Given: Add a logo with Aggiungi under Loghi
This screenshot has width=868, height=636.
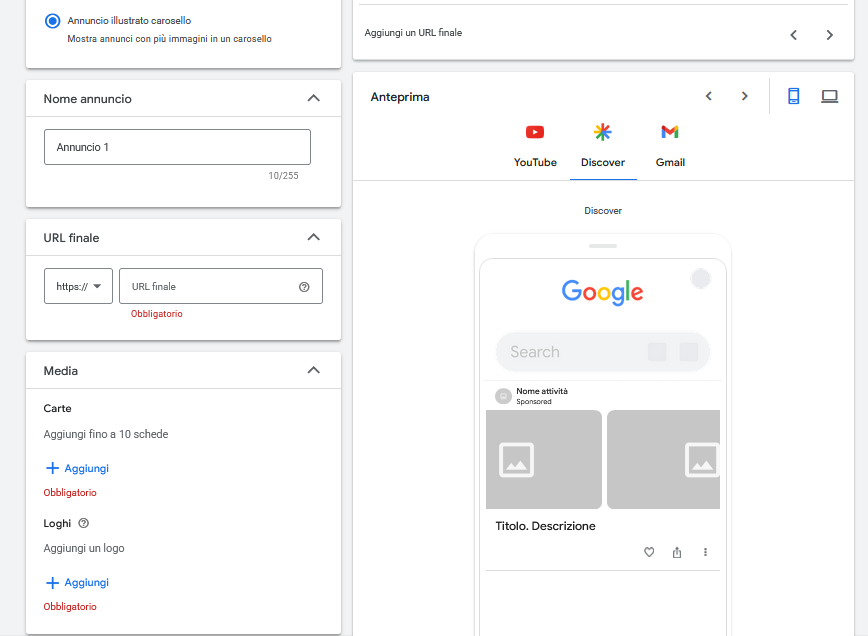Looking at the screenshot, I should [x=77, y=582].
